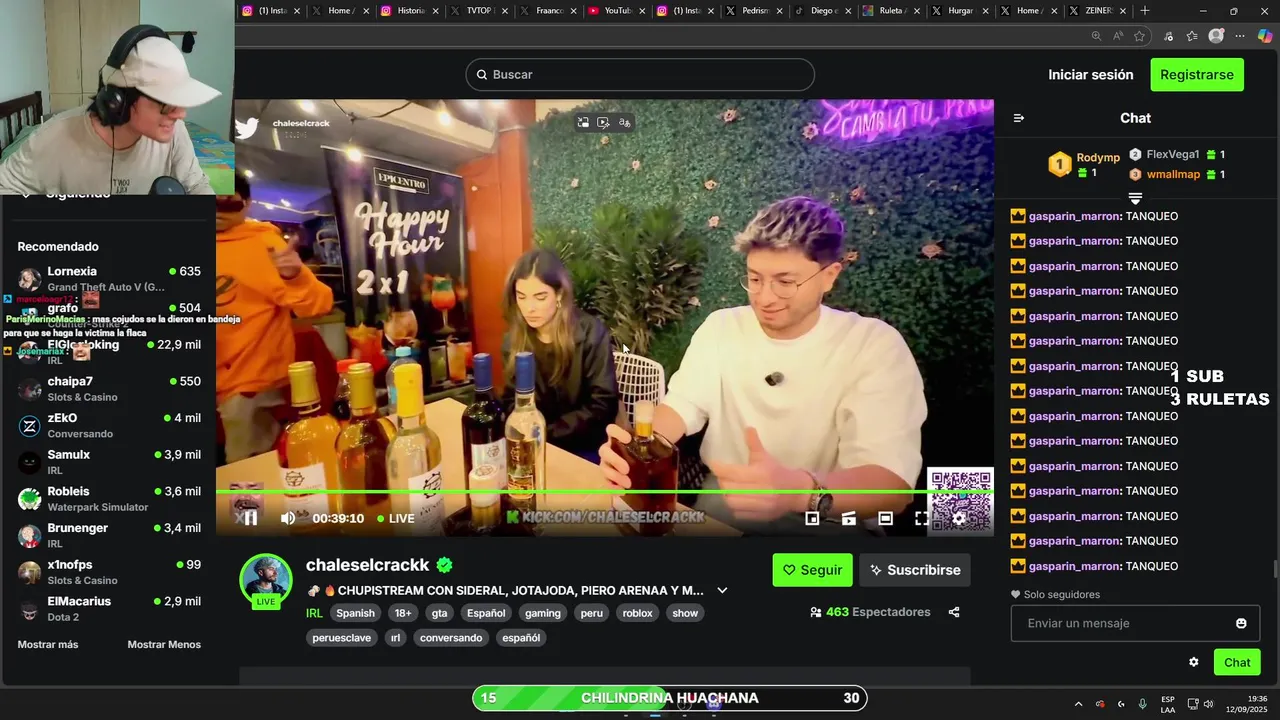The height and width of the screenshot is (720, 1280).
Task: Open Lornexia recommended channel
Action: tap(108, 278)
